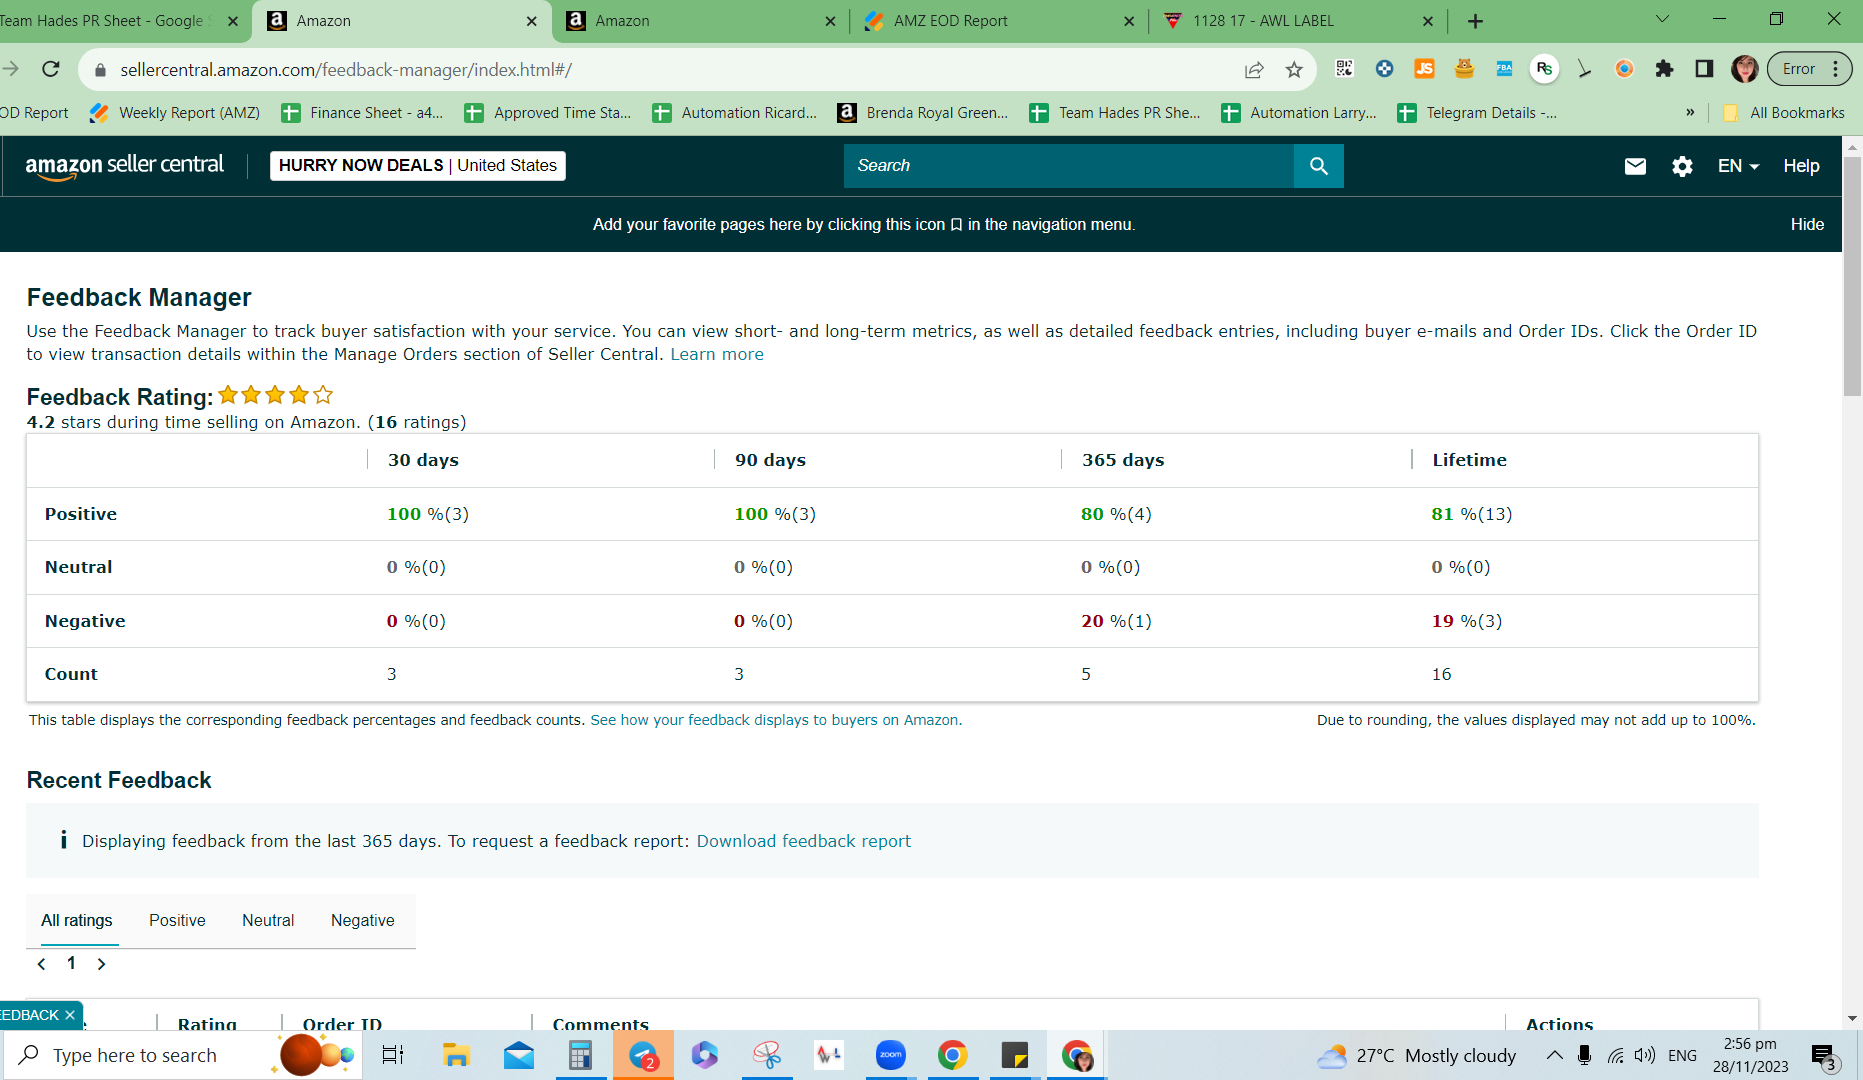Click the FBA calculator extension icon

point(1504,69)
